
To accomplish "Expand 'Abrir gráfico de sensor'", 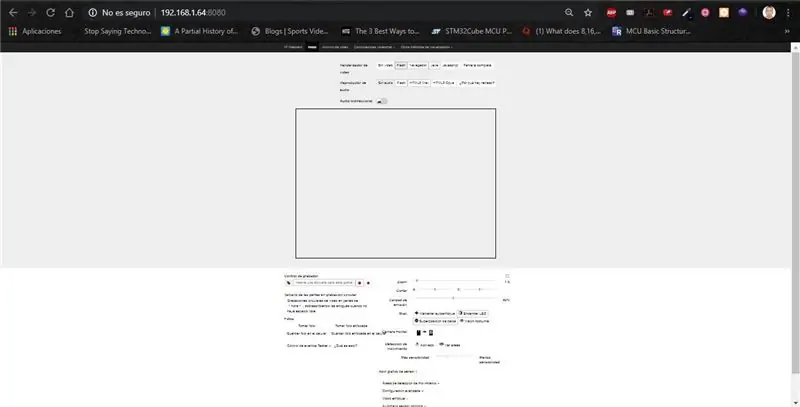I will click(398, 372).
